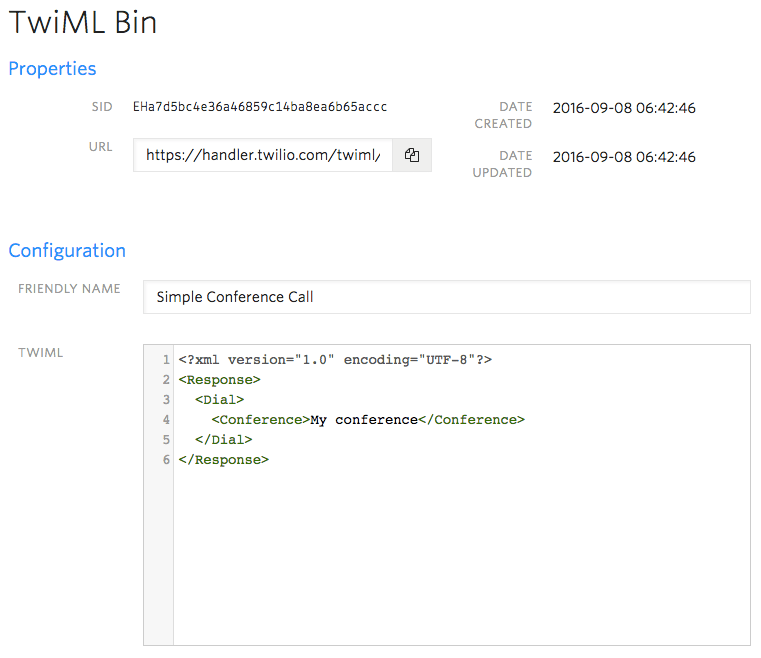Click the Properties section heading
Viewport: 761px width, 658px height.
pos(52,69)
